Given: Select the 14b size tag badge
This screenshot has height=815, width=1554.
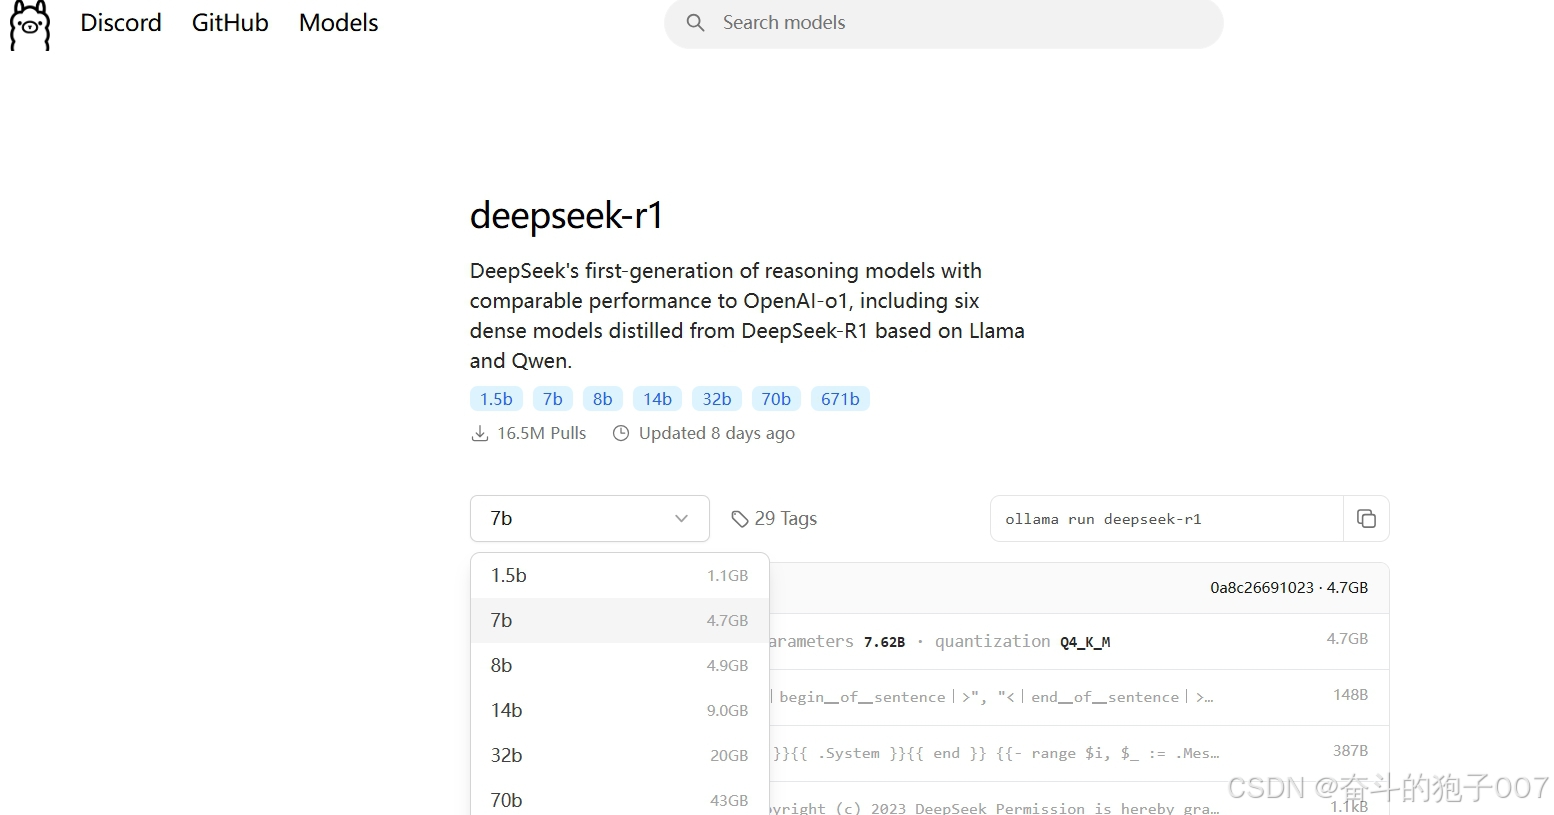Looking at the screenshot, I should click(657, 399).
